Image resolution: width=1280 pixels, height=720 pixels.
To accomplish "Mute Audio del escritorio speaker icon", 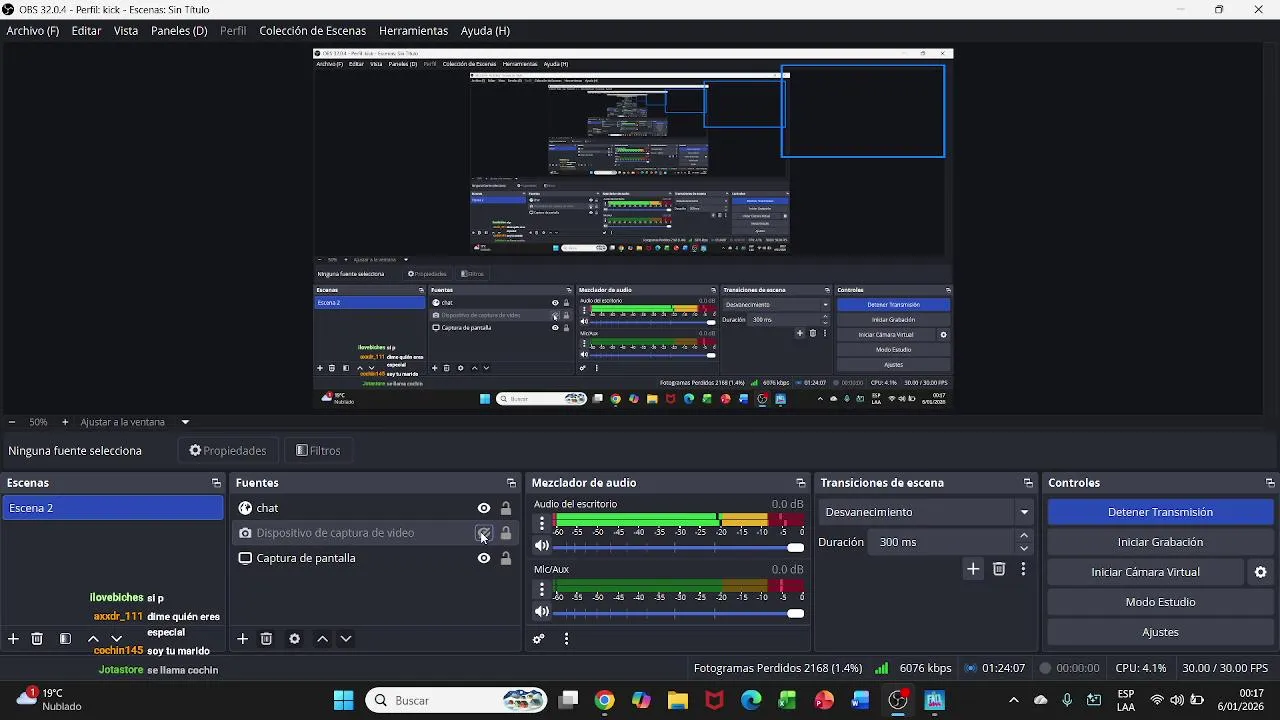I will 542,546.
